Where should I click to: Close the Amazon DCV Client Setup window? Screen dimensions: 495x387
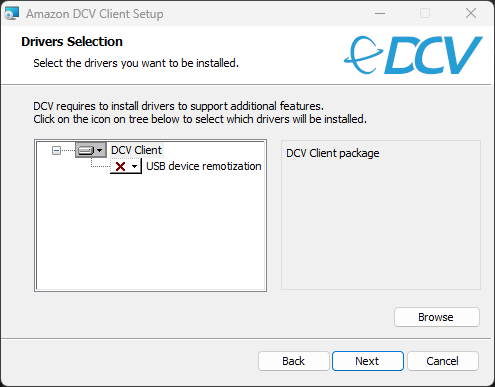point(471,14)
